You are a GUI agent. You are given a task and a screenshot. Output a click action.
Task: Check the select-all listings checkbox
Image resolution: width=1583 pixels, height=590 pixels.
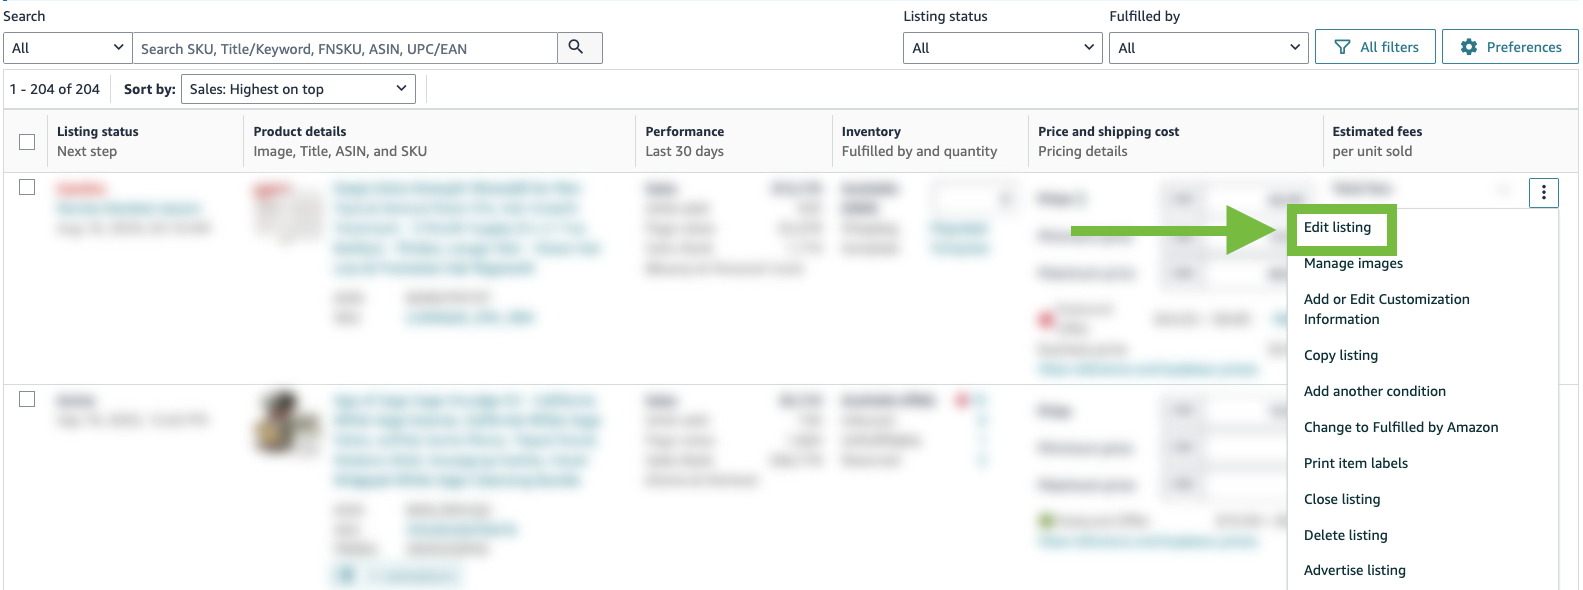[27, 142]
